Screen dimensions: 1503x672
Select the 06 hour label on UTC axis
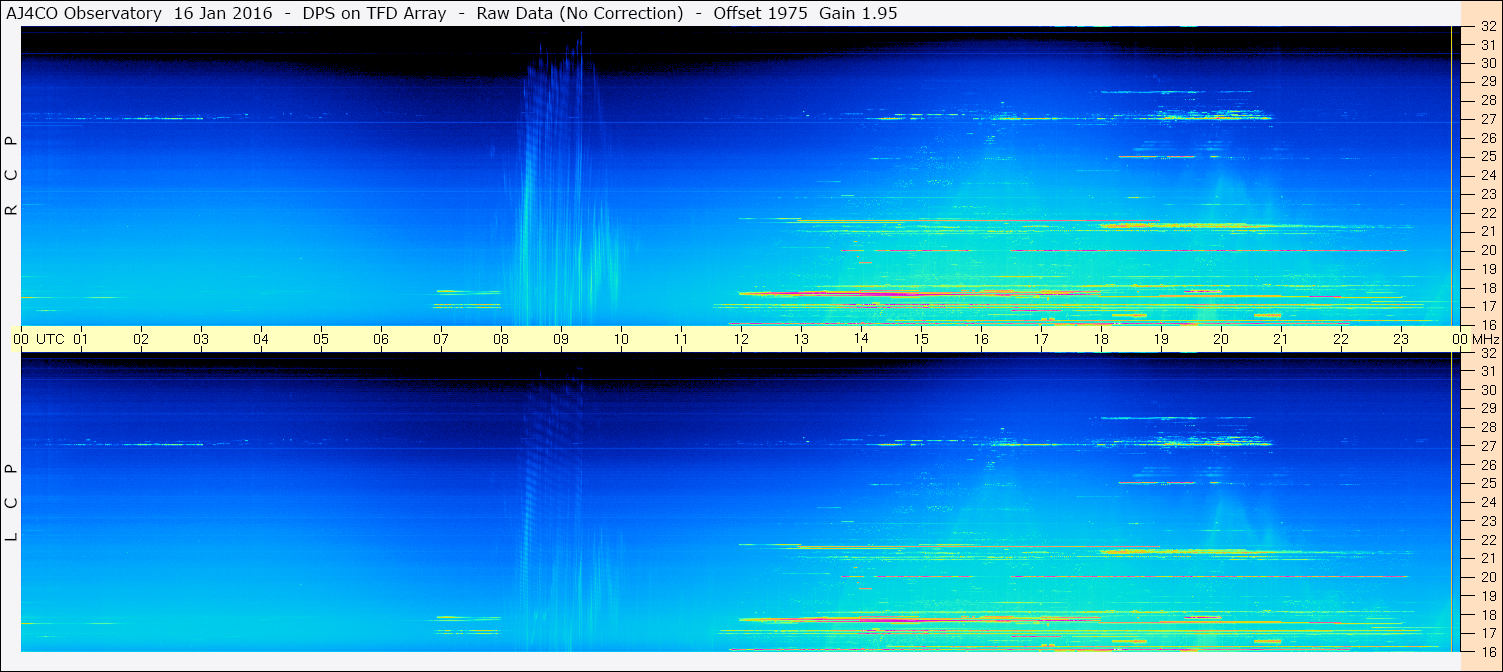pos(381,339)
